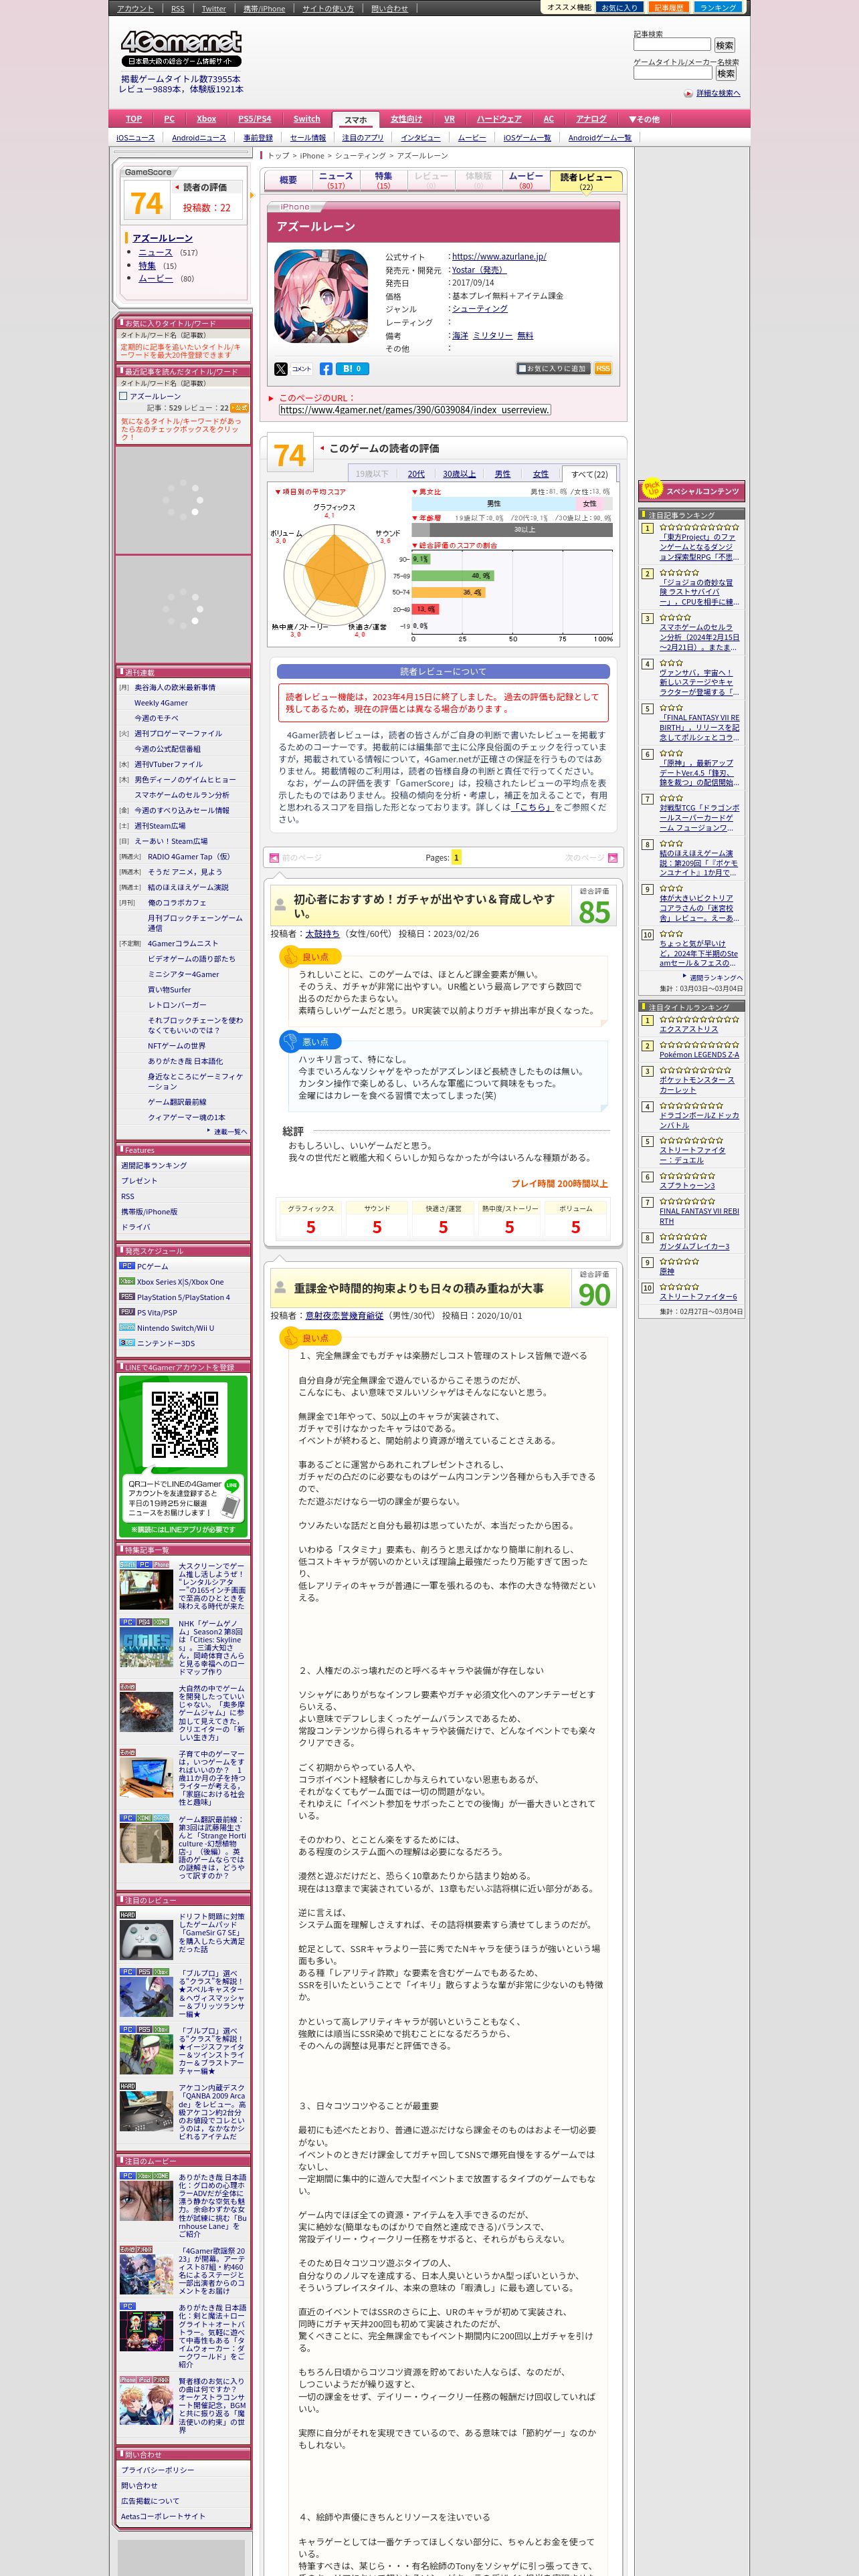Open the 特集 (15) tab
Screen dimensions: 859x2576
(x=383, y=180)
